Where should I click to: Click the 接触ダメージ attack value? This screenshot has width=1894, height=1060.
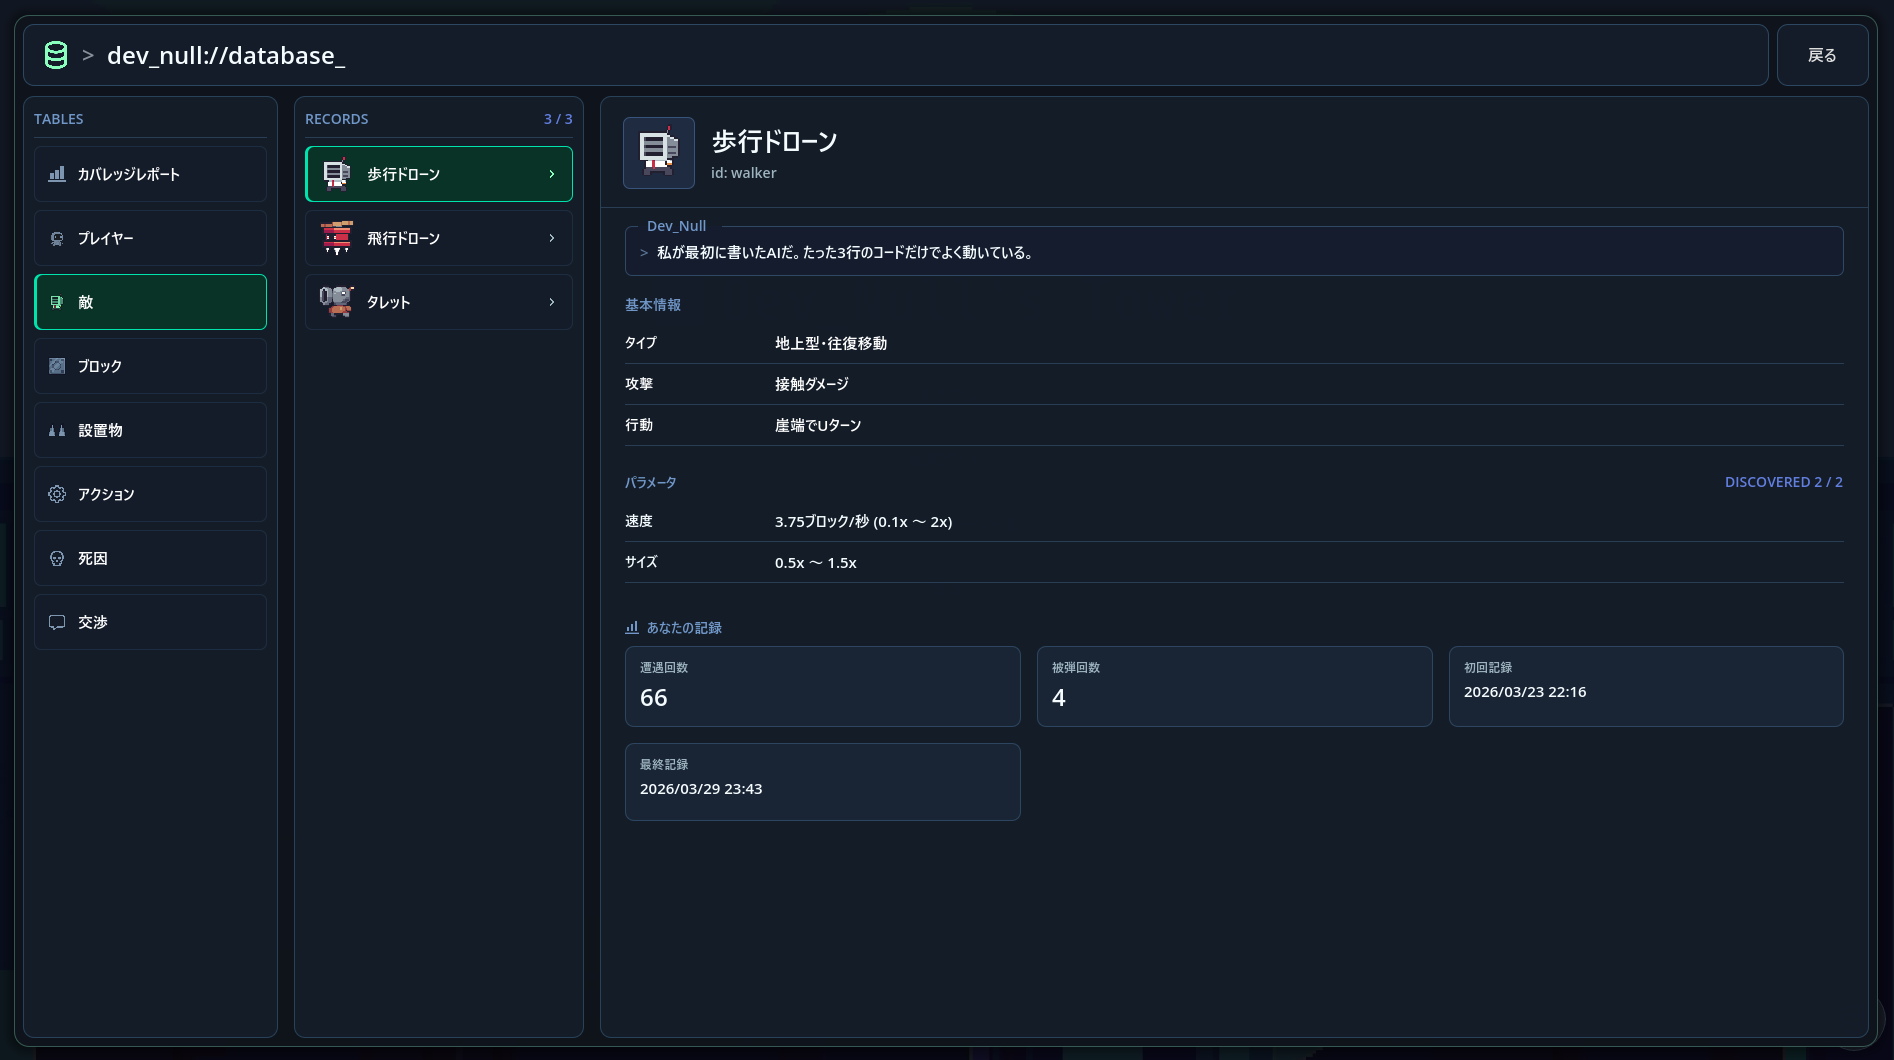812,384
